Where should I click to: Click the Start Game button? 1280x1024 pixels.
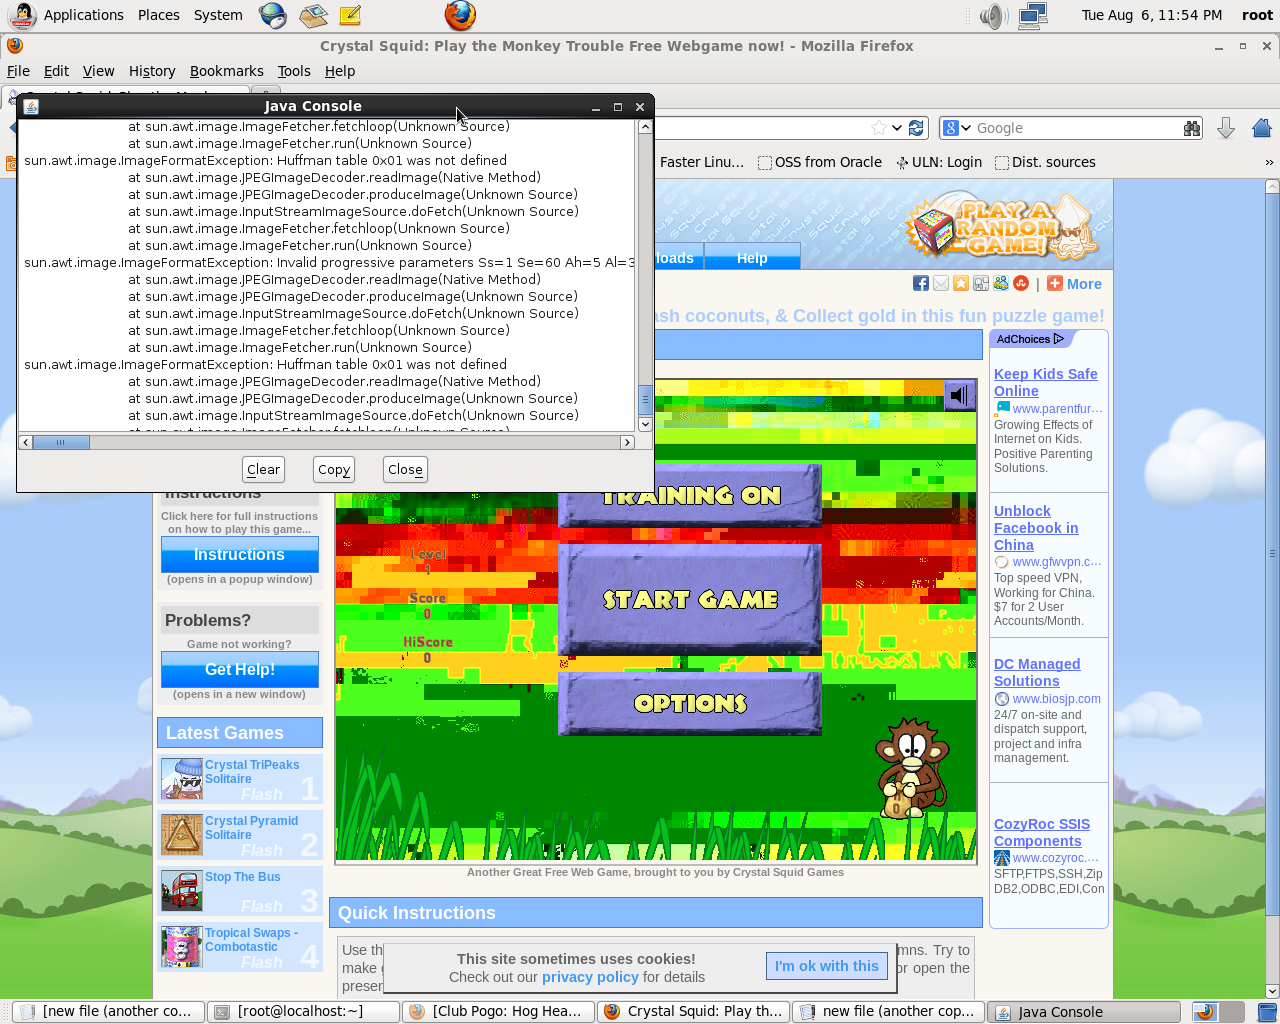pyautogui.click(x=690, y=599)
